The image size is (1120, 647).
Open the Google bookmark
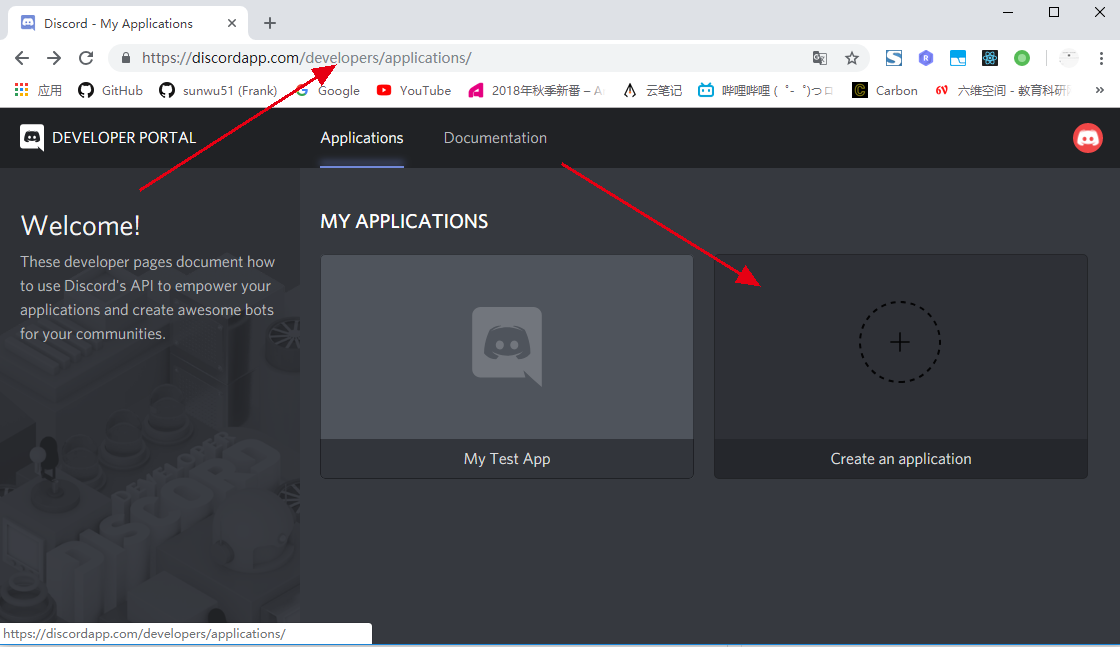[x=329, y=91]
